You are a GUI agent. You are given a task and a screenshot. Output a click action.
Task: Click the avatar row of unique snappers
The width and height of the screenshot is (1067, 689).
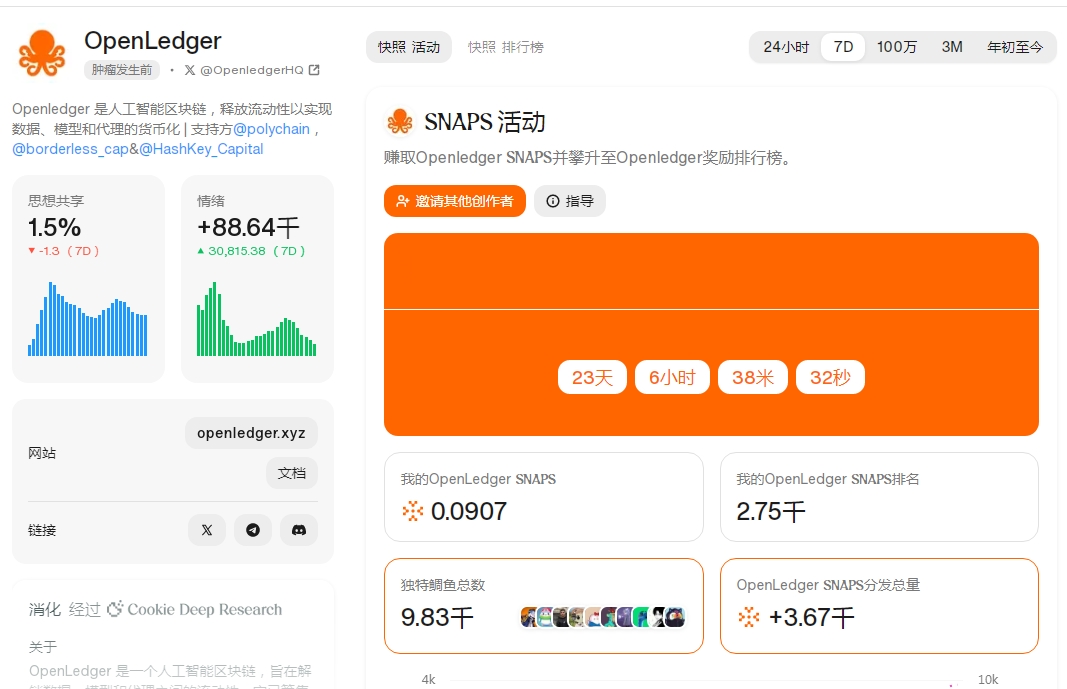(602, 617)
